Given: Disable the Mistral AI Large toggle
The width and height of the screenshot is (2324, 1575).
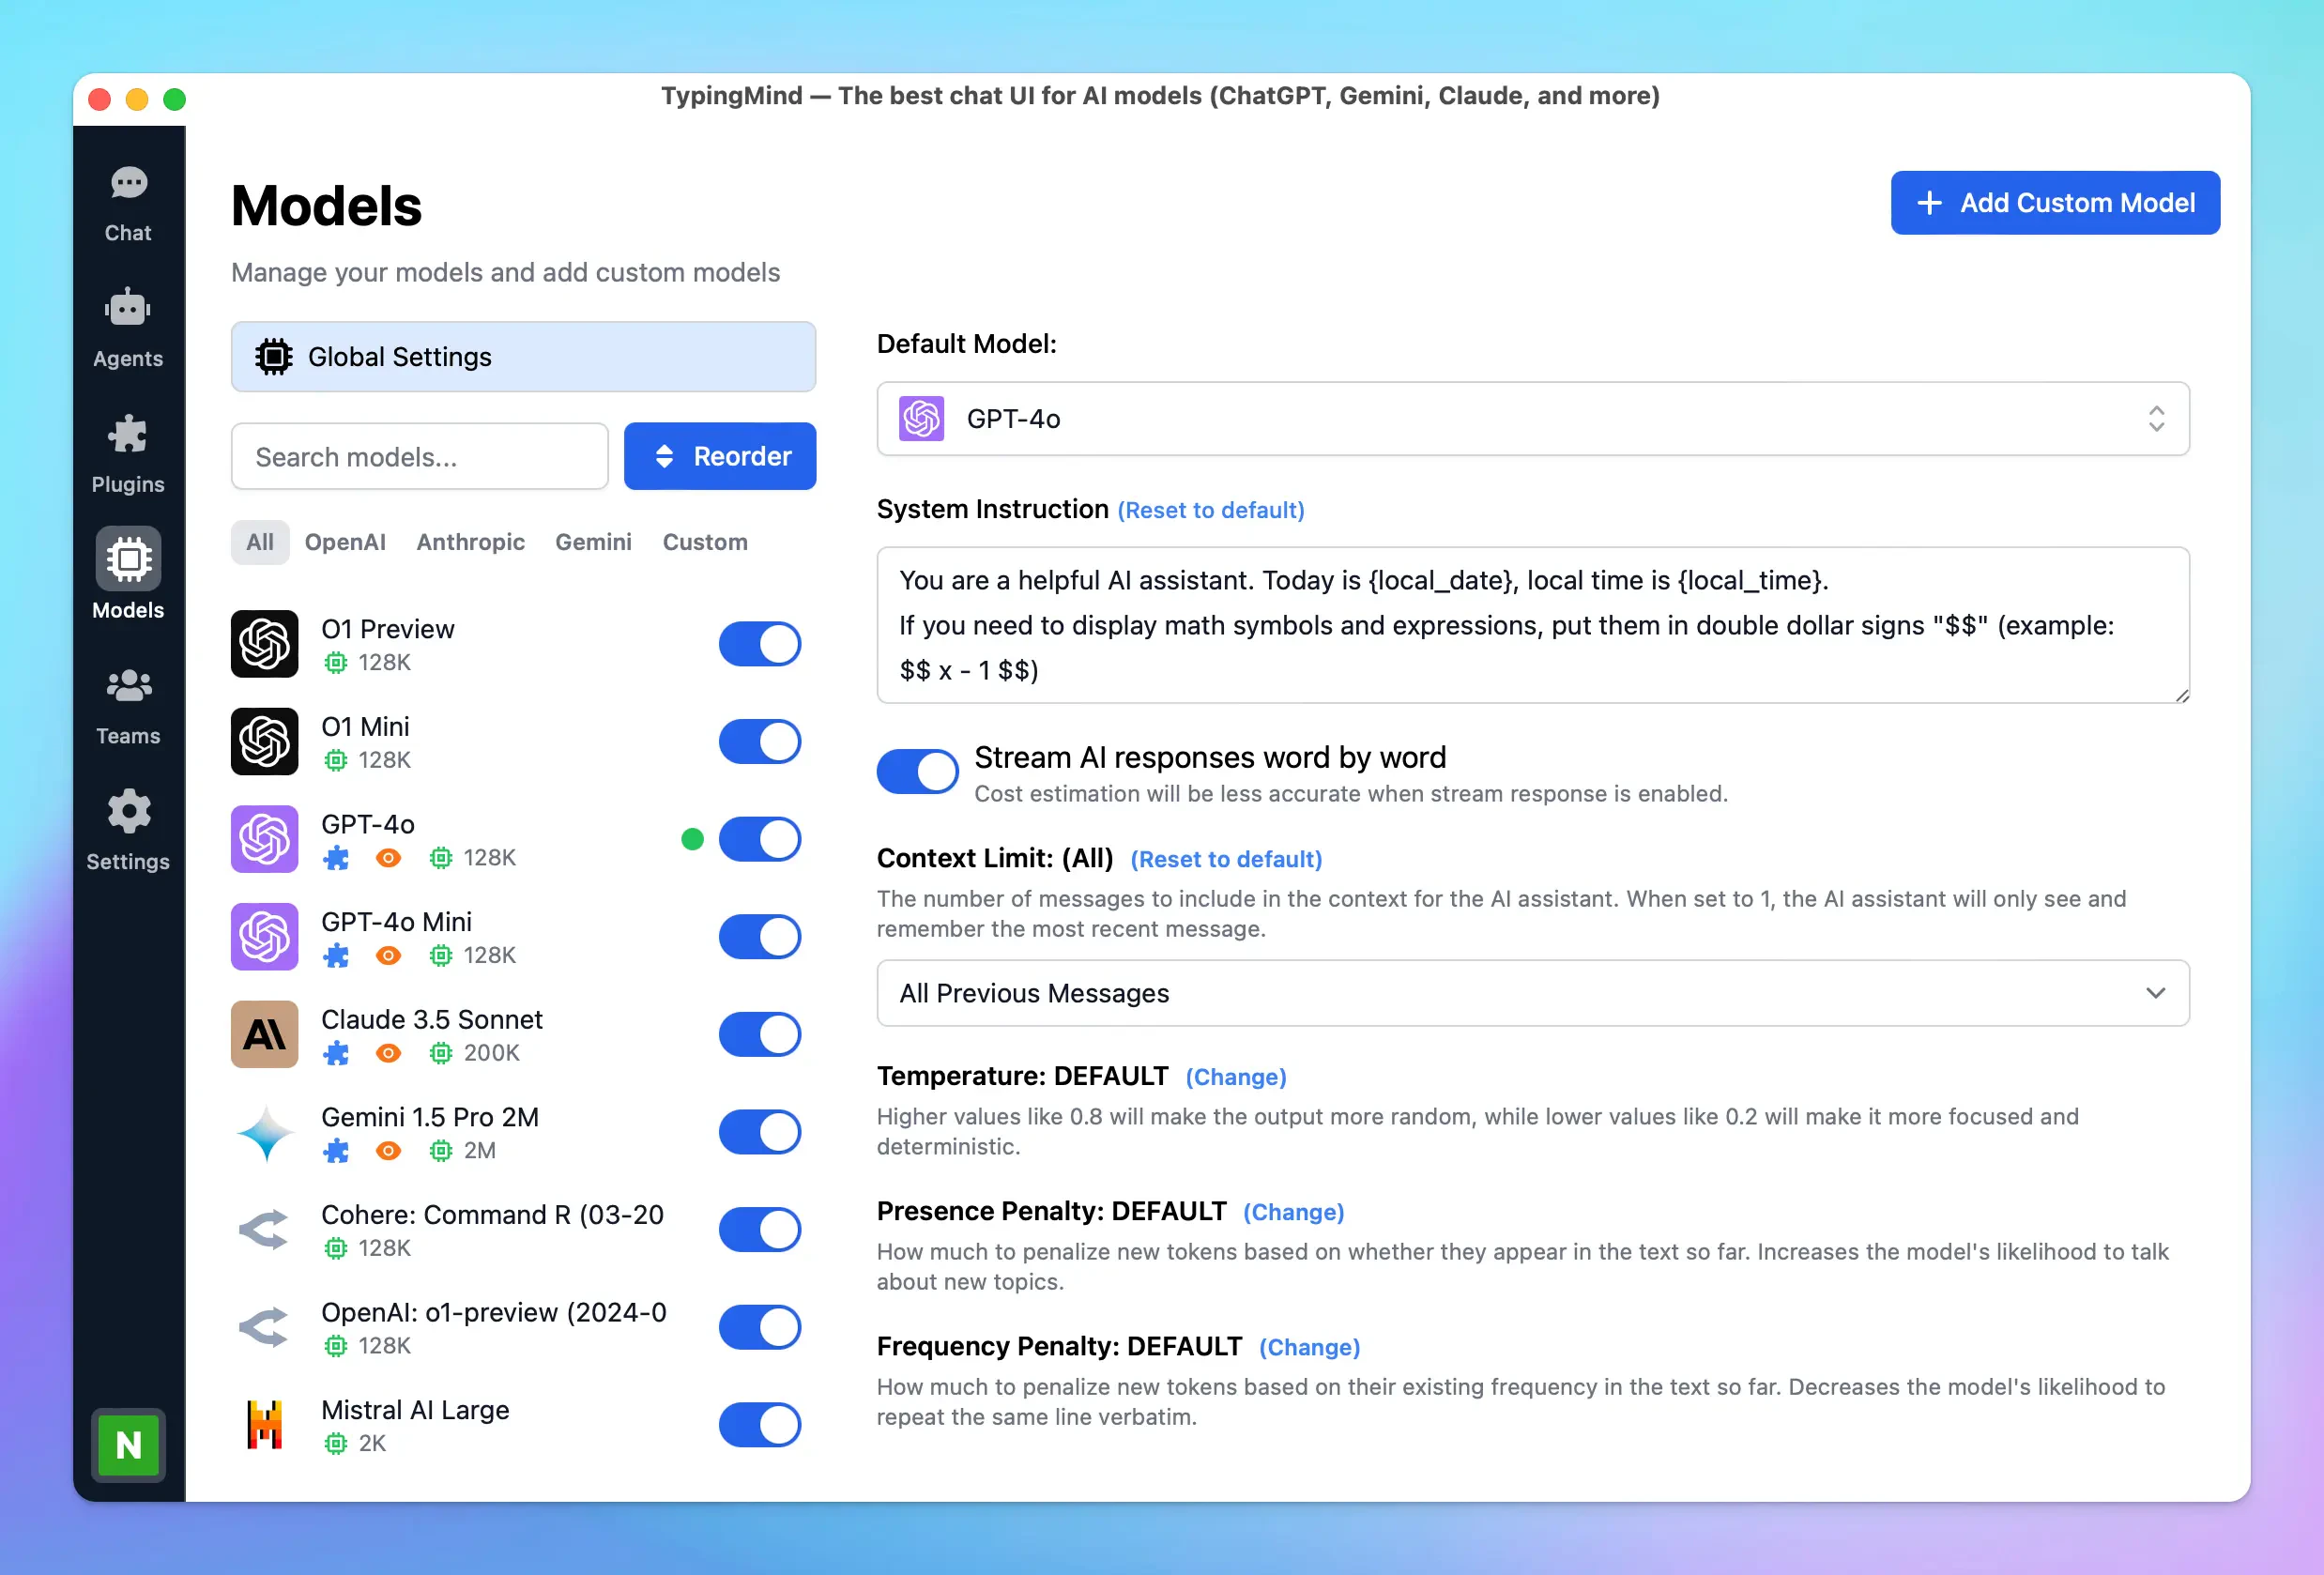Looking at the screenshot, I should (760, 1425).
